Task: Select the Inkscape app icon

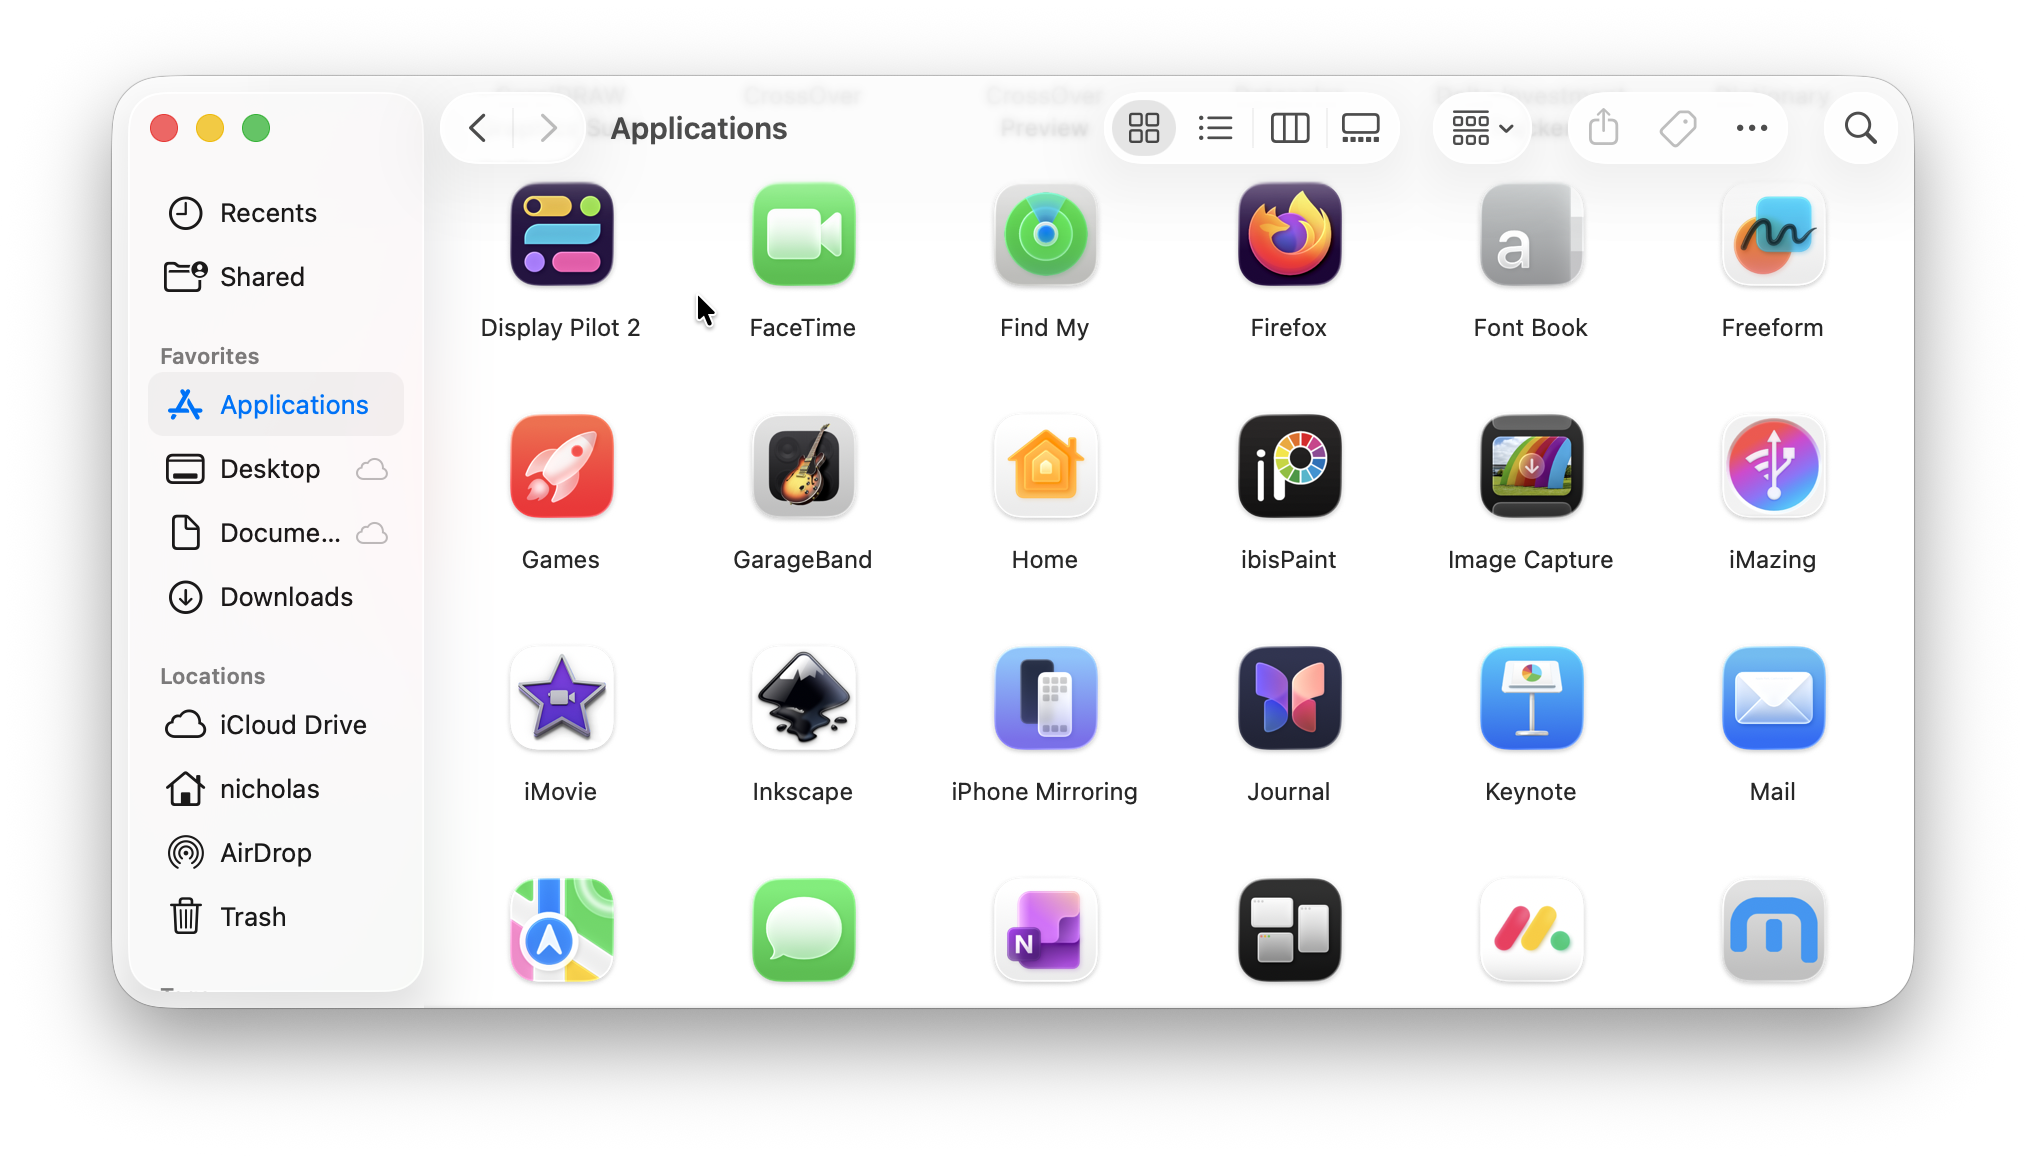Action: pyautogui.click(x=803, y=699)
